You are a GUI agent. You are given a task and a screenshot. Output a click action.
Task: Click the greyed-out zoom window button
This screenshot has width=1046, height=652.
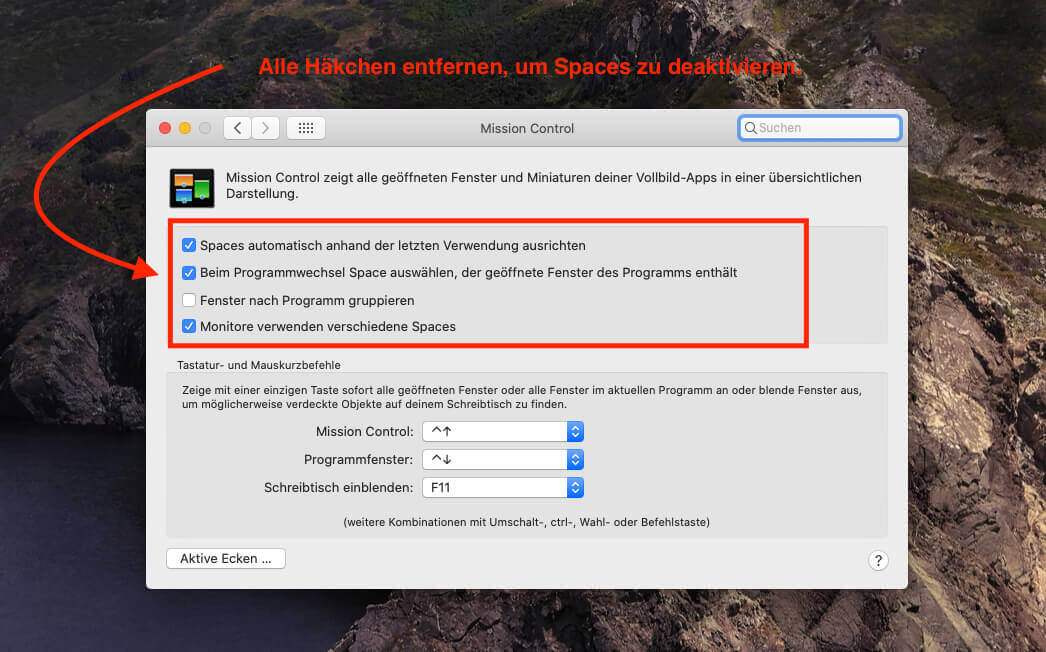(205, 128)
